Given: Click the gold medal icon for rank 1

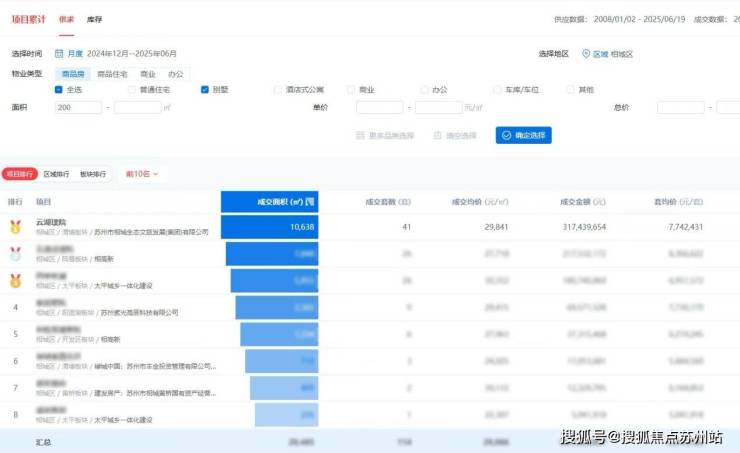Looking at the screenshot, I should [15, 227].
